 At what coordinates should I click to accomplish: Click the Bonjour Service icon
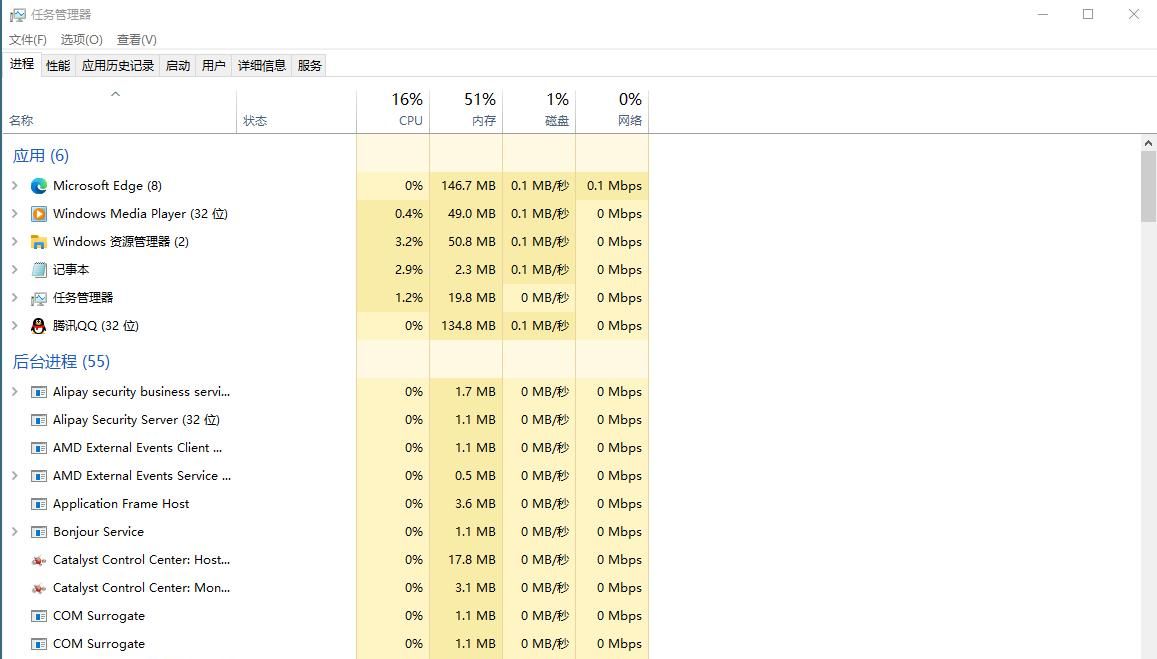click(38, 531)
